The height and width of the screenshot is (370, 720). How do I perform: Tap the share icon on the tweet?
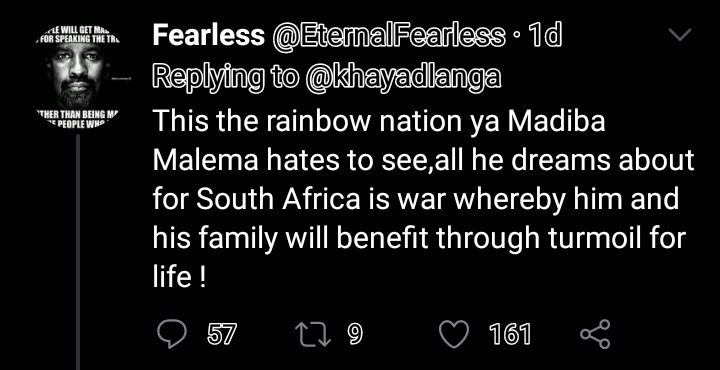coord(595,334)
